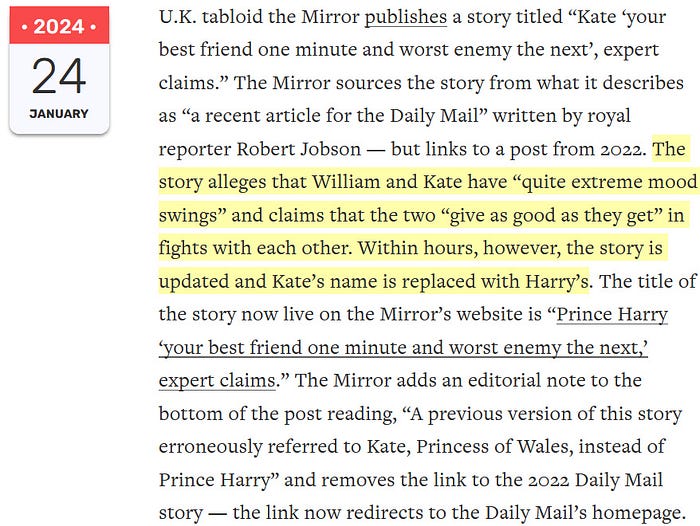Viewport: 700px width, 526px height.
Task: Click the "expert claims" underlined link text
Action: coord(217,380)
